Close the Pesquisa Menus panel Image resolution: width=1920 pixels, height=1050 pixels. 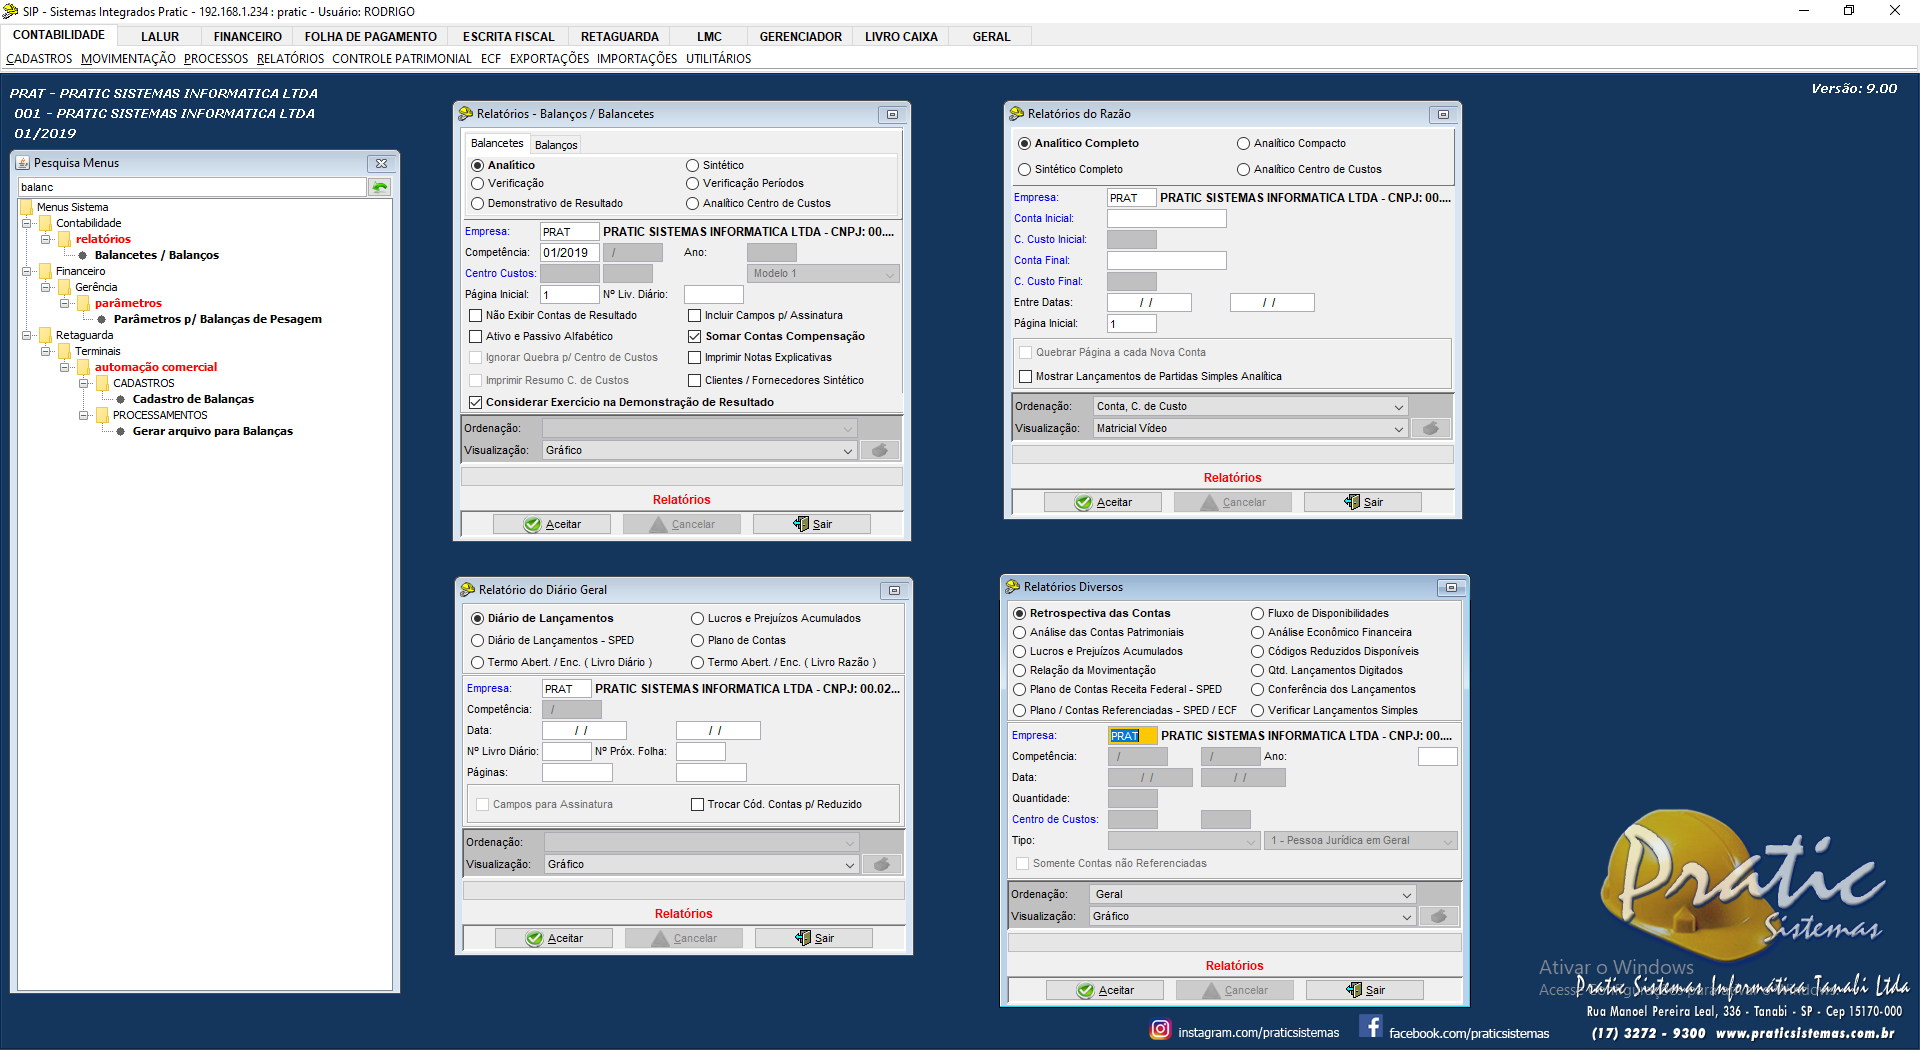[x=381, y=163]
